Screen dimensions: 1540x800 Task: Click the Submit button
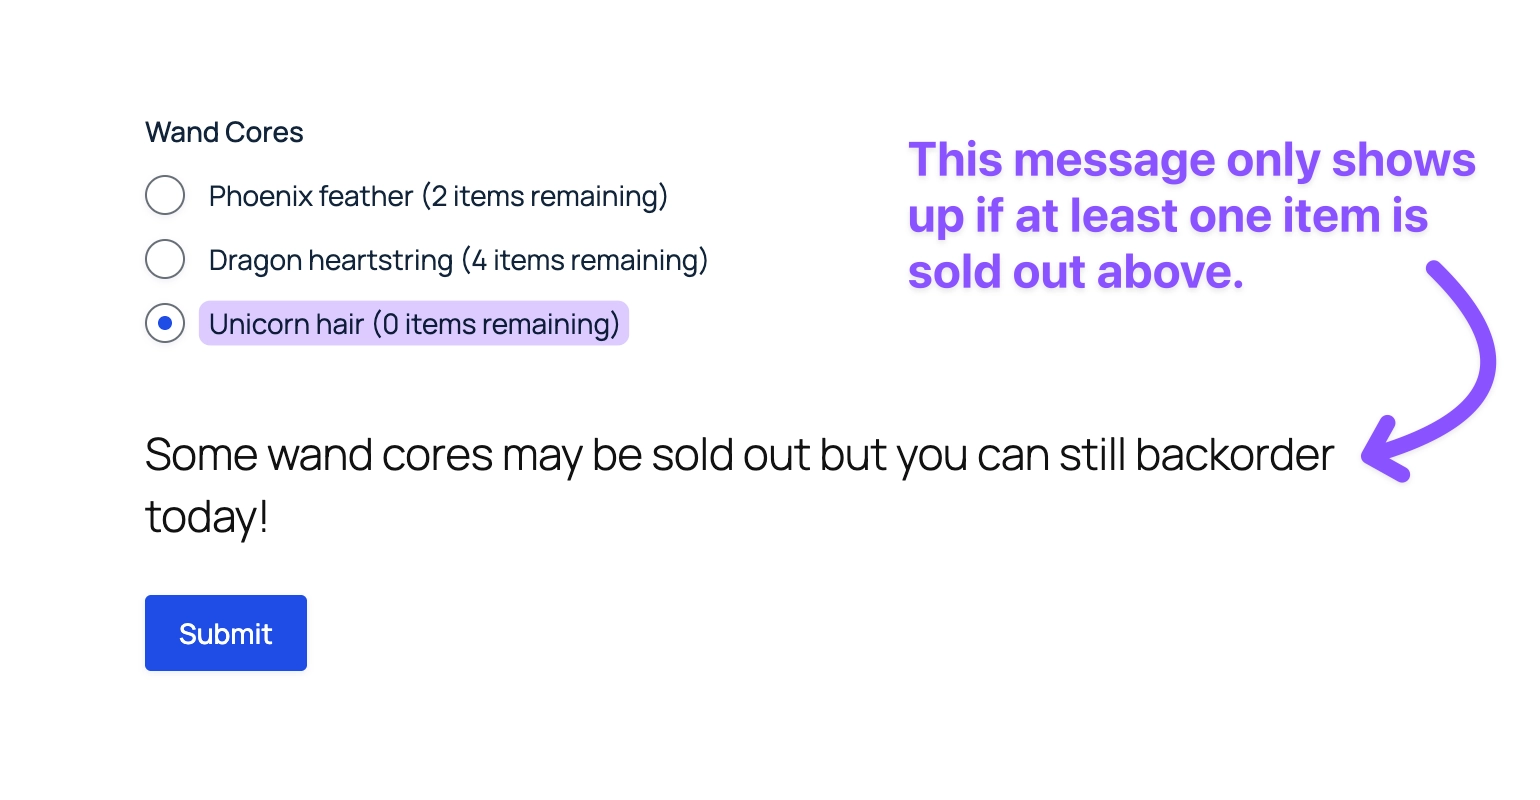pos(226,633)
